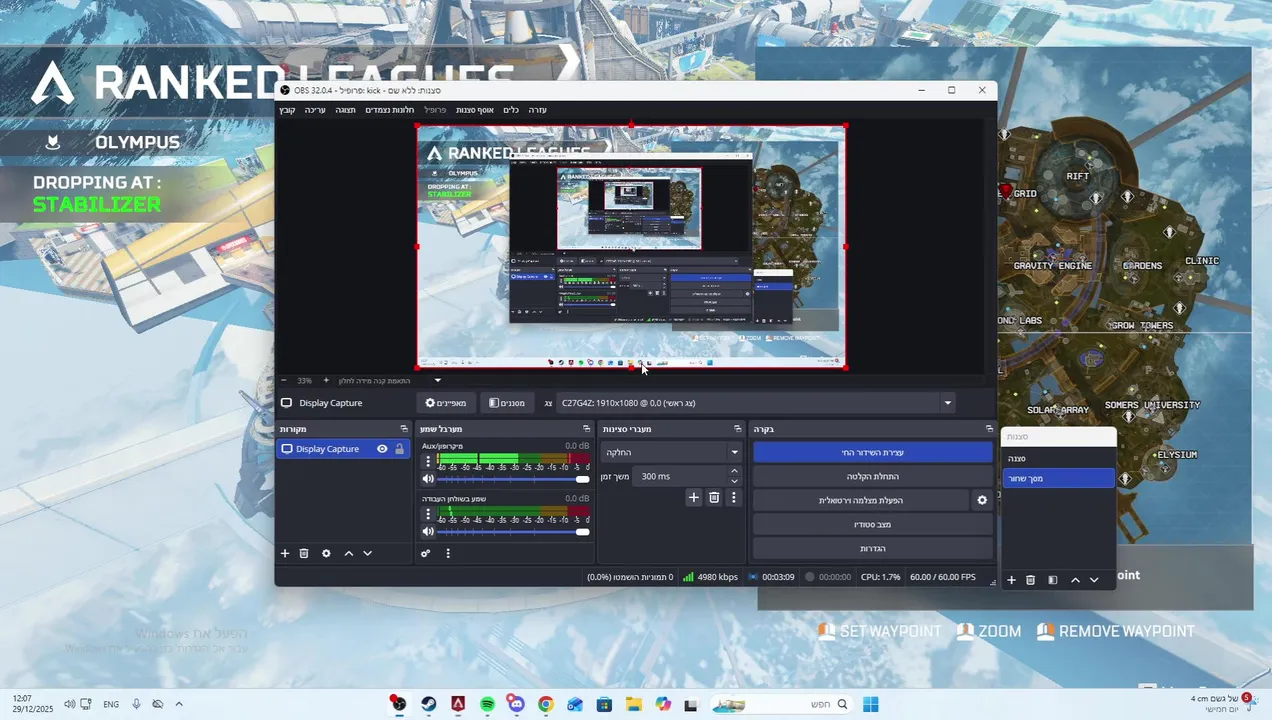The image size is (1272, 720).
Task: Zoom out preview with minus icon
Action: click(x=284, y=380)
